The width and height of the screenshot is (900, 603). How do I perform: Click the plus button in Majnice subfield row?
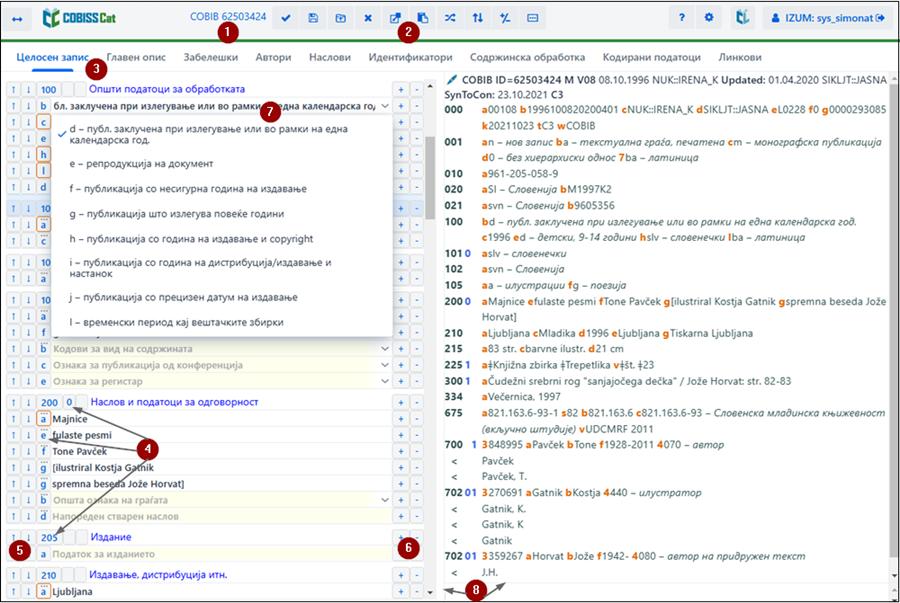[x=401, y=419]
